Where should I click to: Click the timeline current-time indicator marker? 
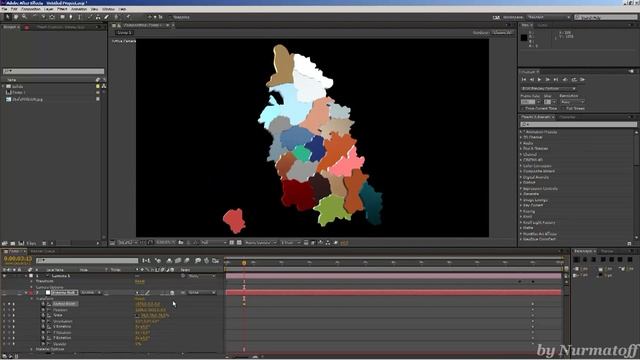(x=244, y=263)
